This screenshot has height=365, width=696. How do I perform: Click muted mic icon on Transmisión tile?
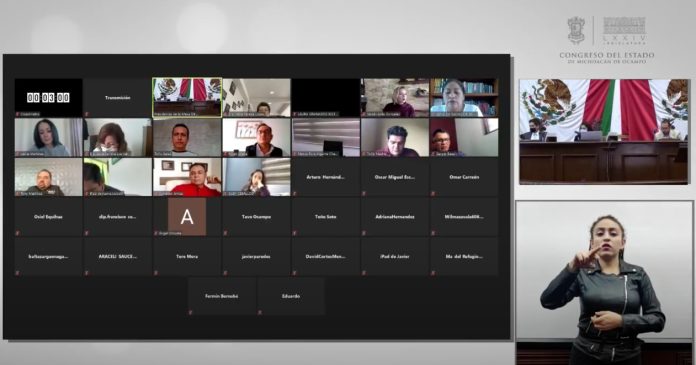coord(87,114)
